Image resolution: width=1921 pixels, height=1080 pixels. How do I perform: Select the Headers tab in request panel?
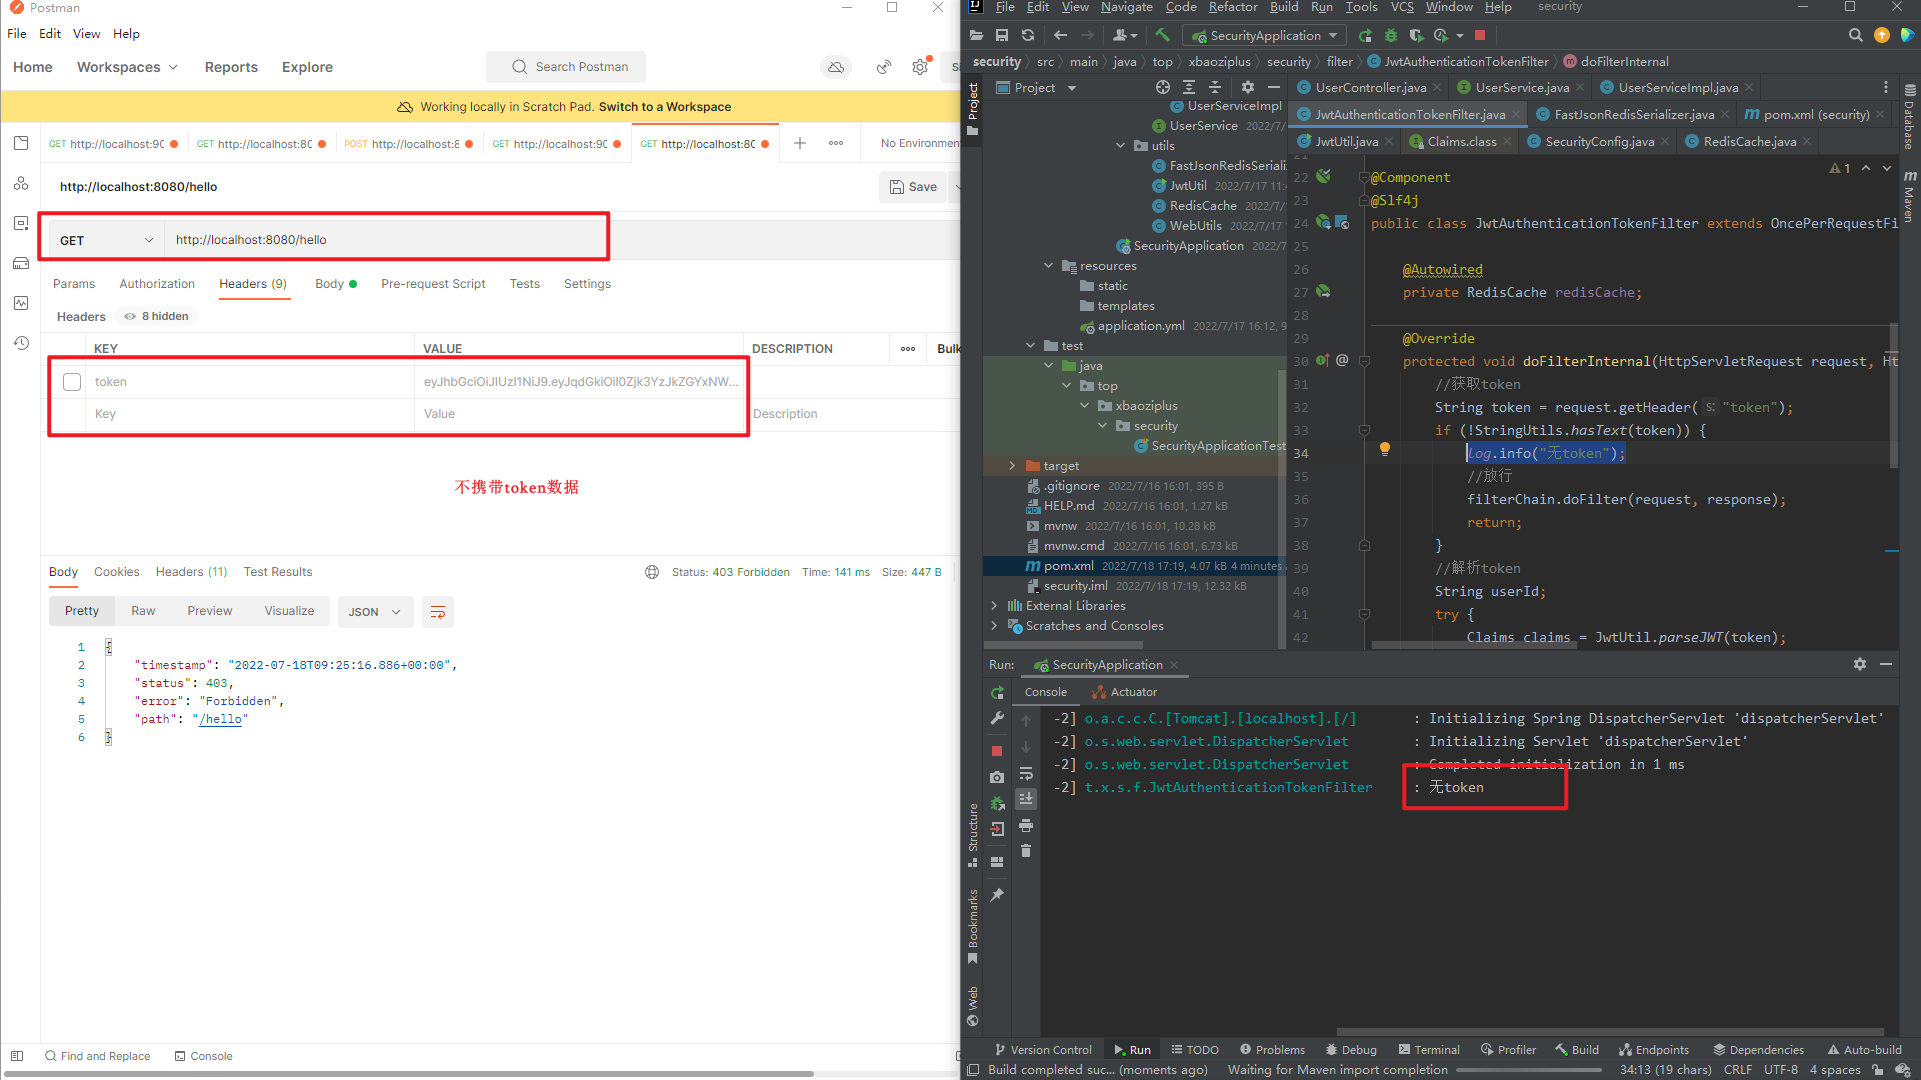pos(253,282)
